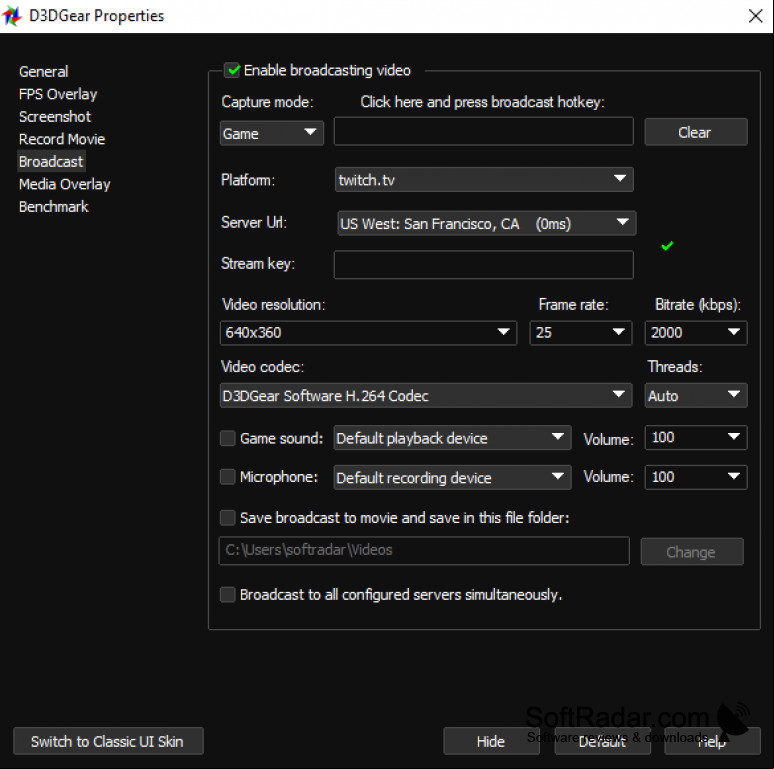This screenshot has width=774, height=769.
Task: Open the Capture mode dropdown
Action: coord(271,133)
